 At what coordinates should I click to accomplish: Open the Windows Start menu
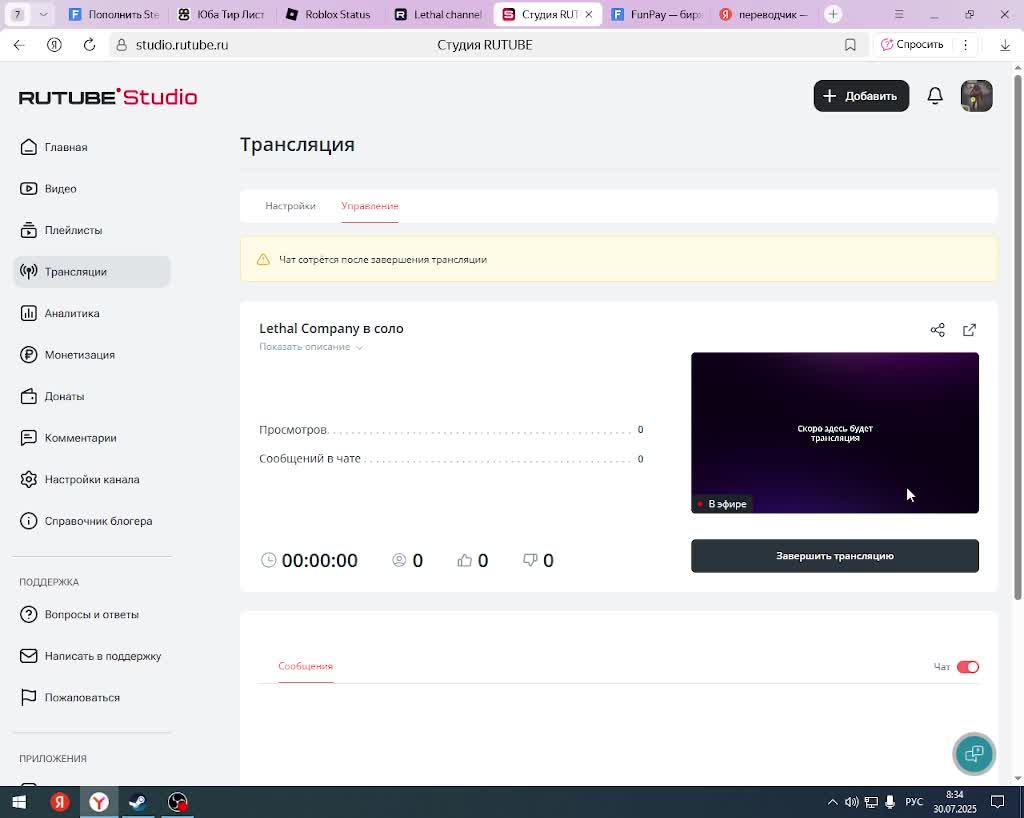(18, 802)
